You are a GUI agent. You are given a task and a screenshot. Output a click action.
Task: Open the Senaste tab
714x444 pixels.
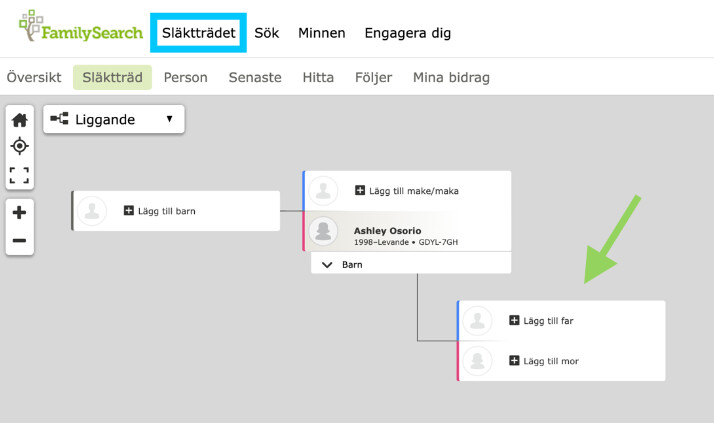255,77
